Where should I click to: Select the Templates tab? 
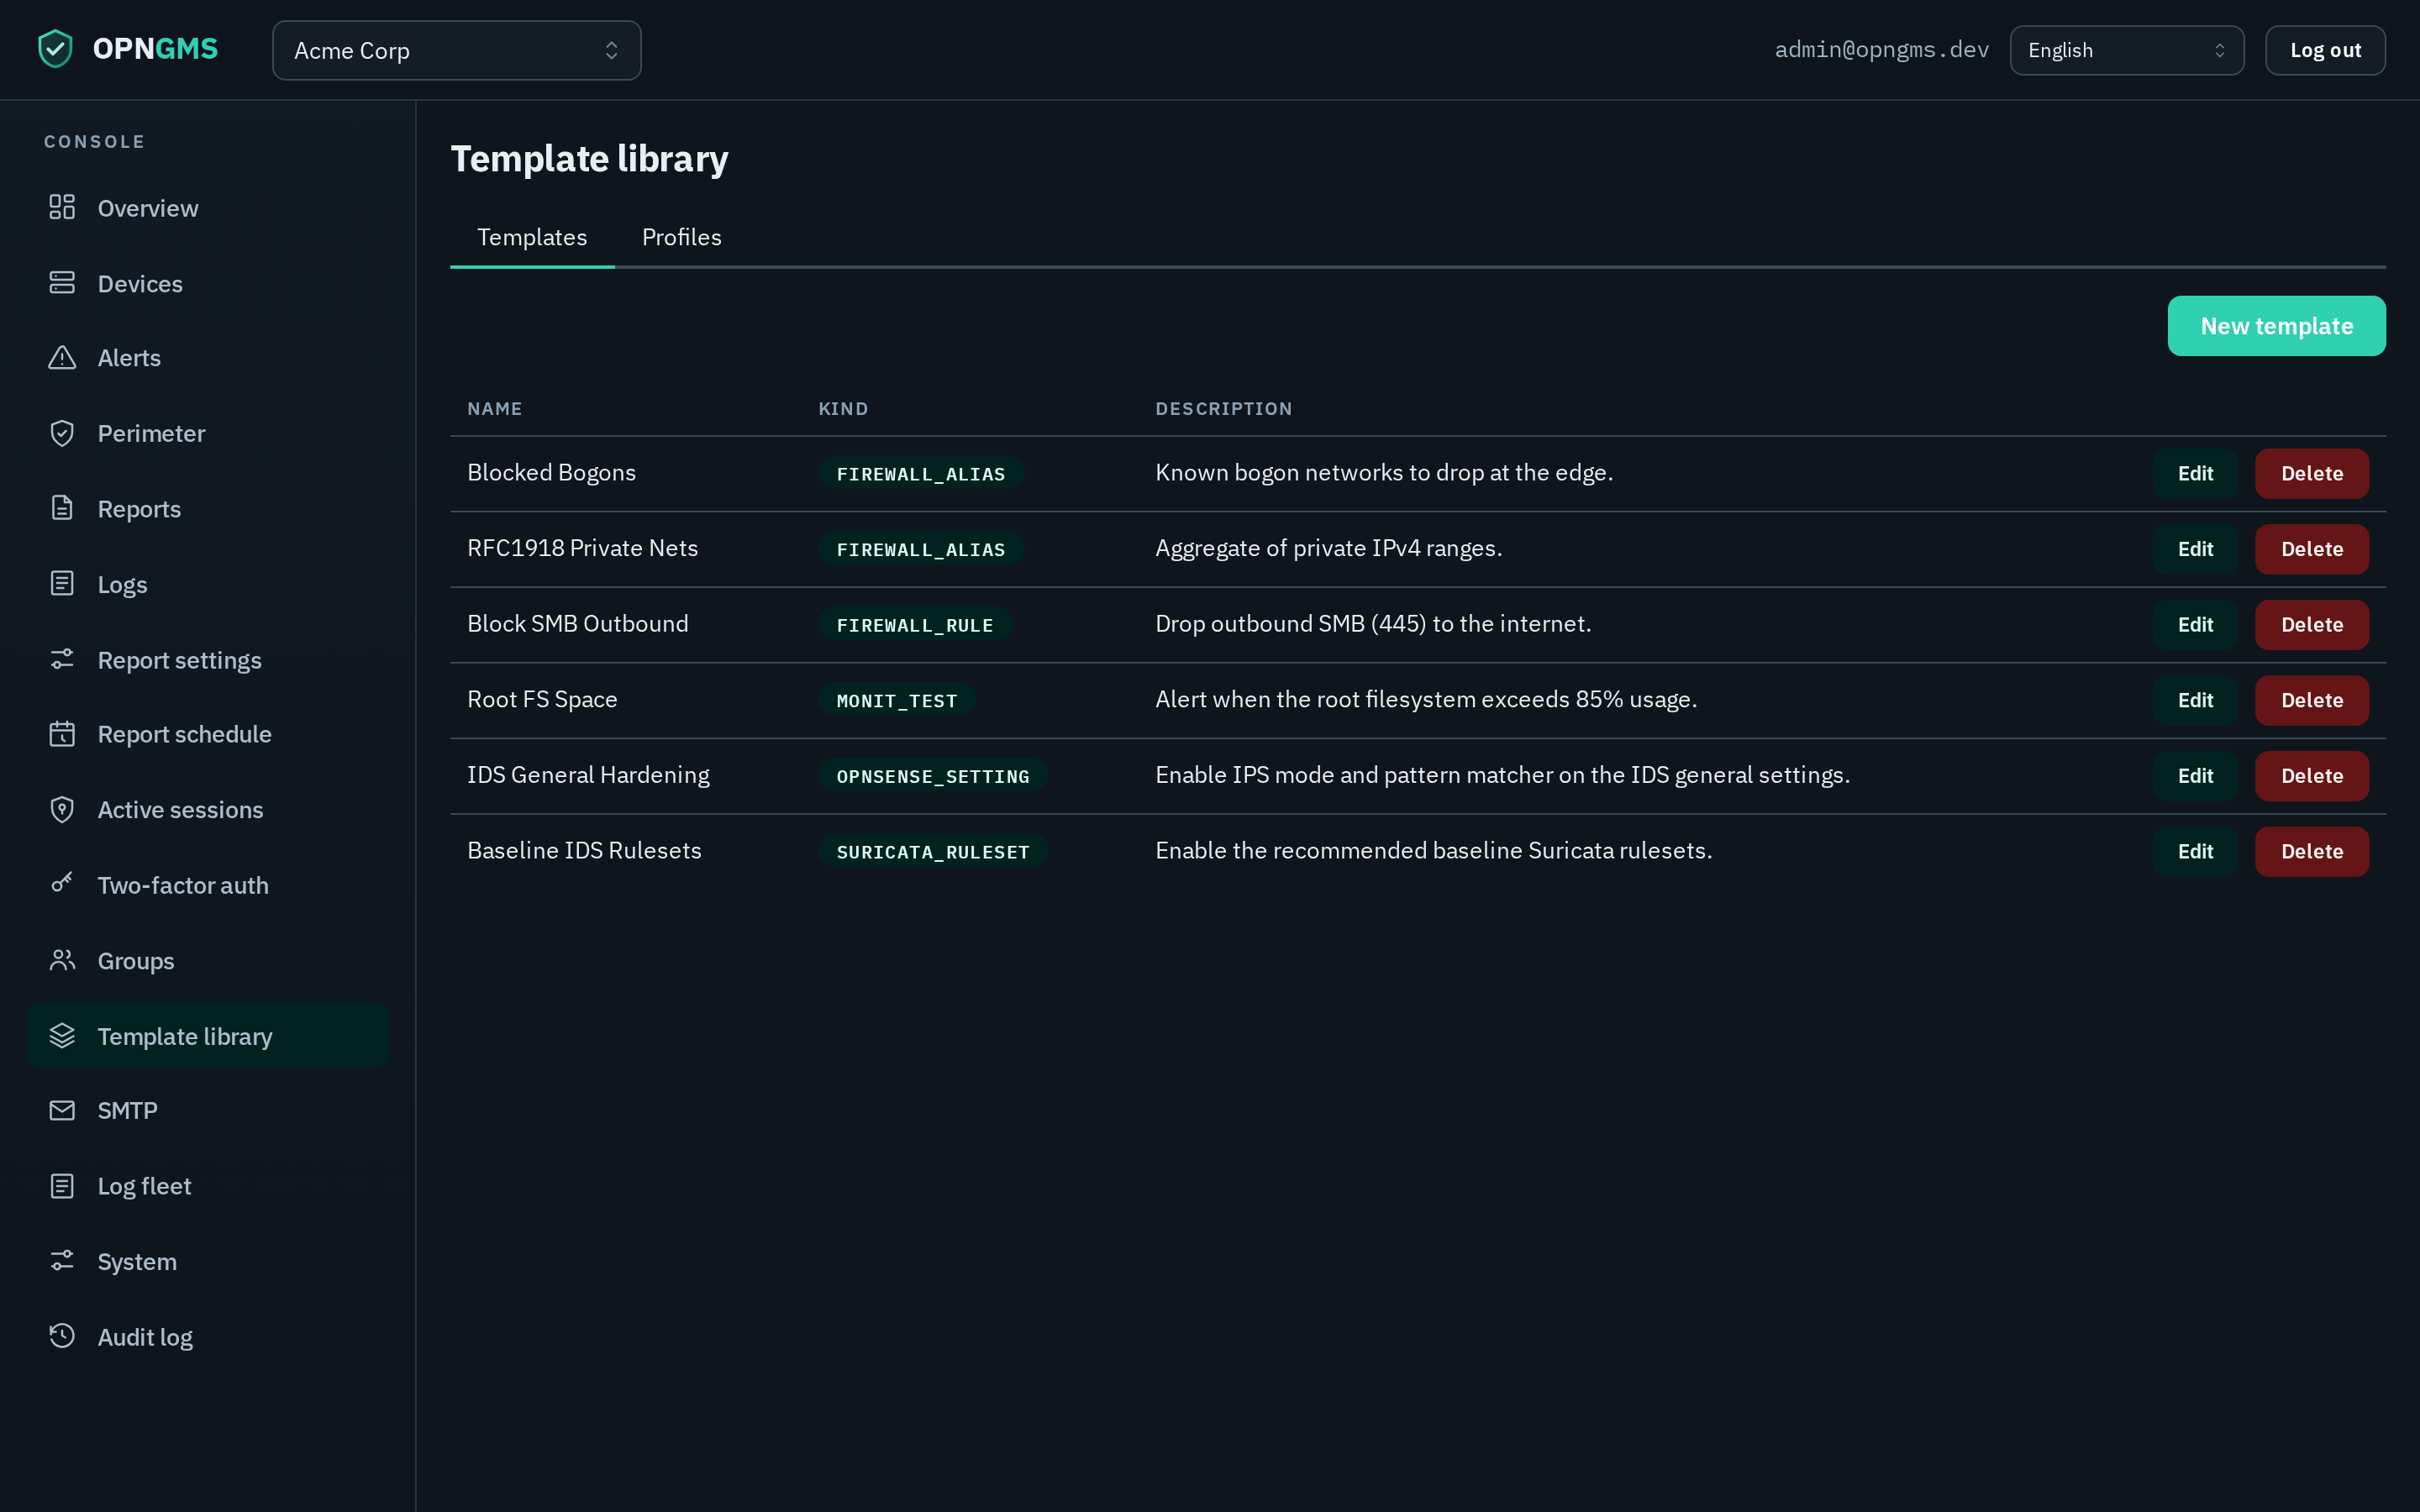coord(532,237)
